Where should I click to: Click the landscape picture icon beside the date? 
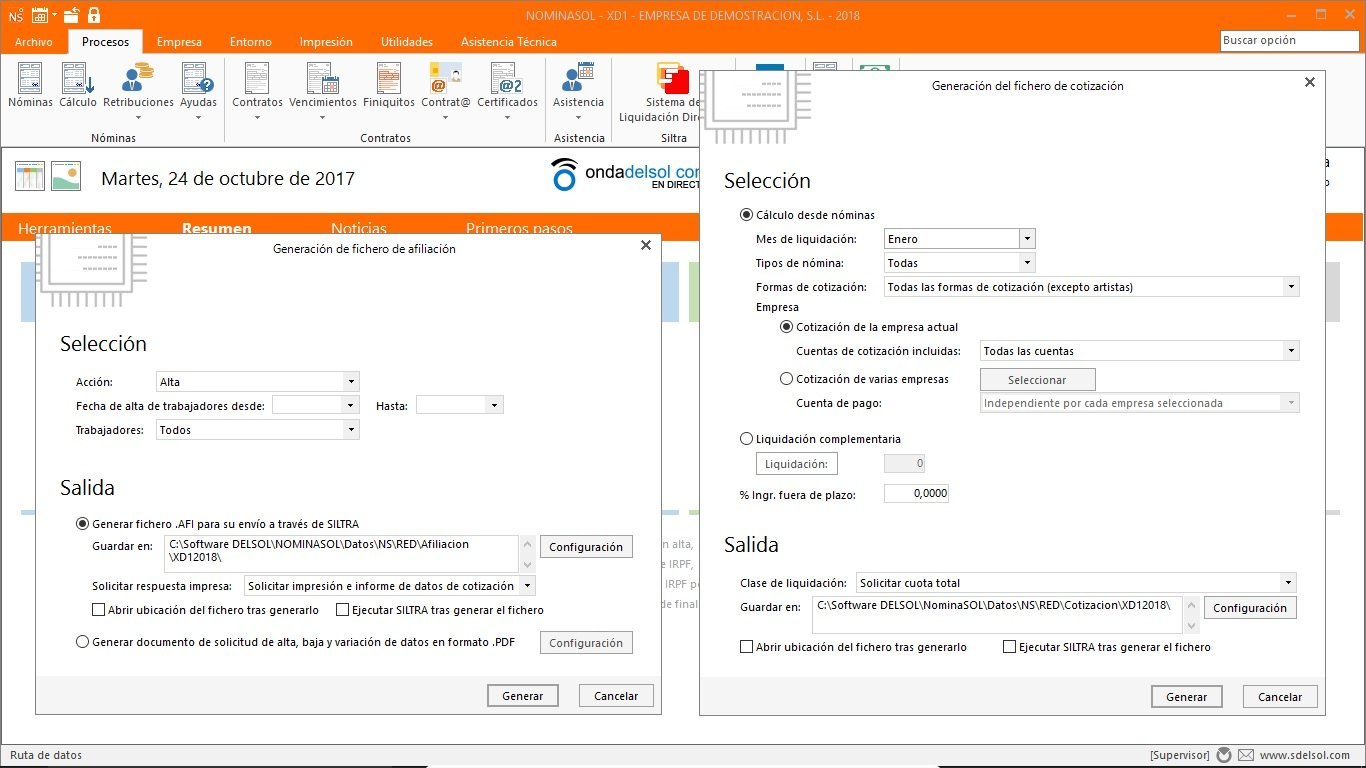coord(66,177)
